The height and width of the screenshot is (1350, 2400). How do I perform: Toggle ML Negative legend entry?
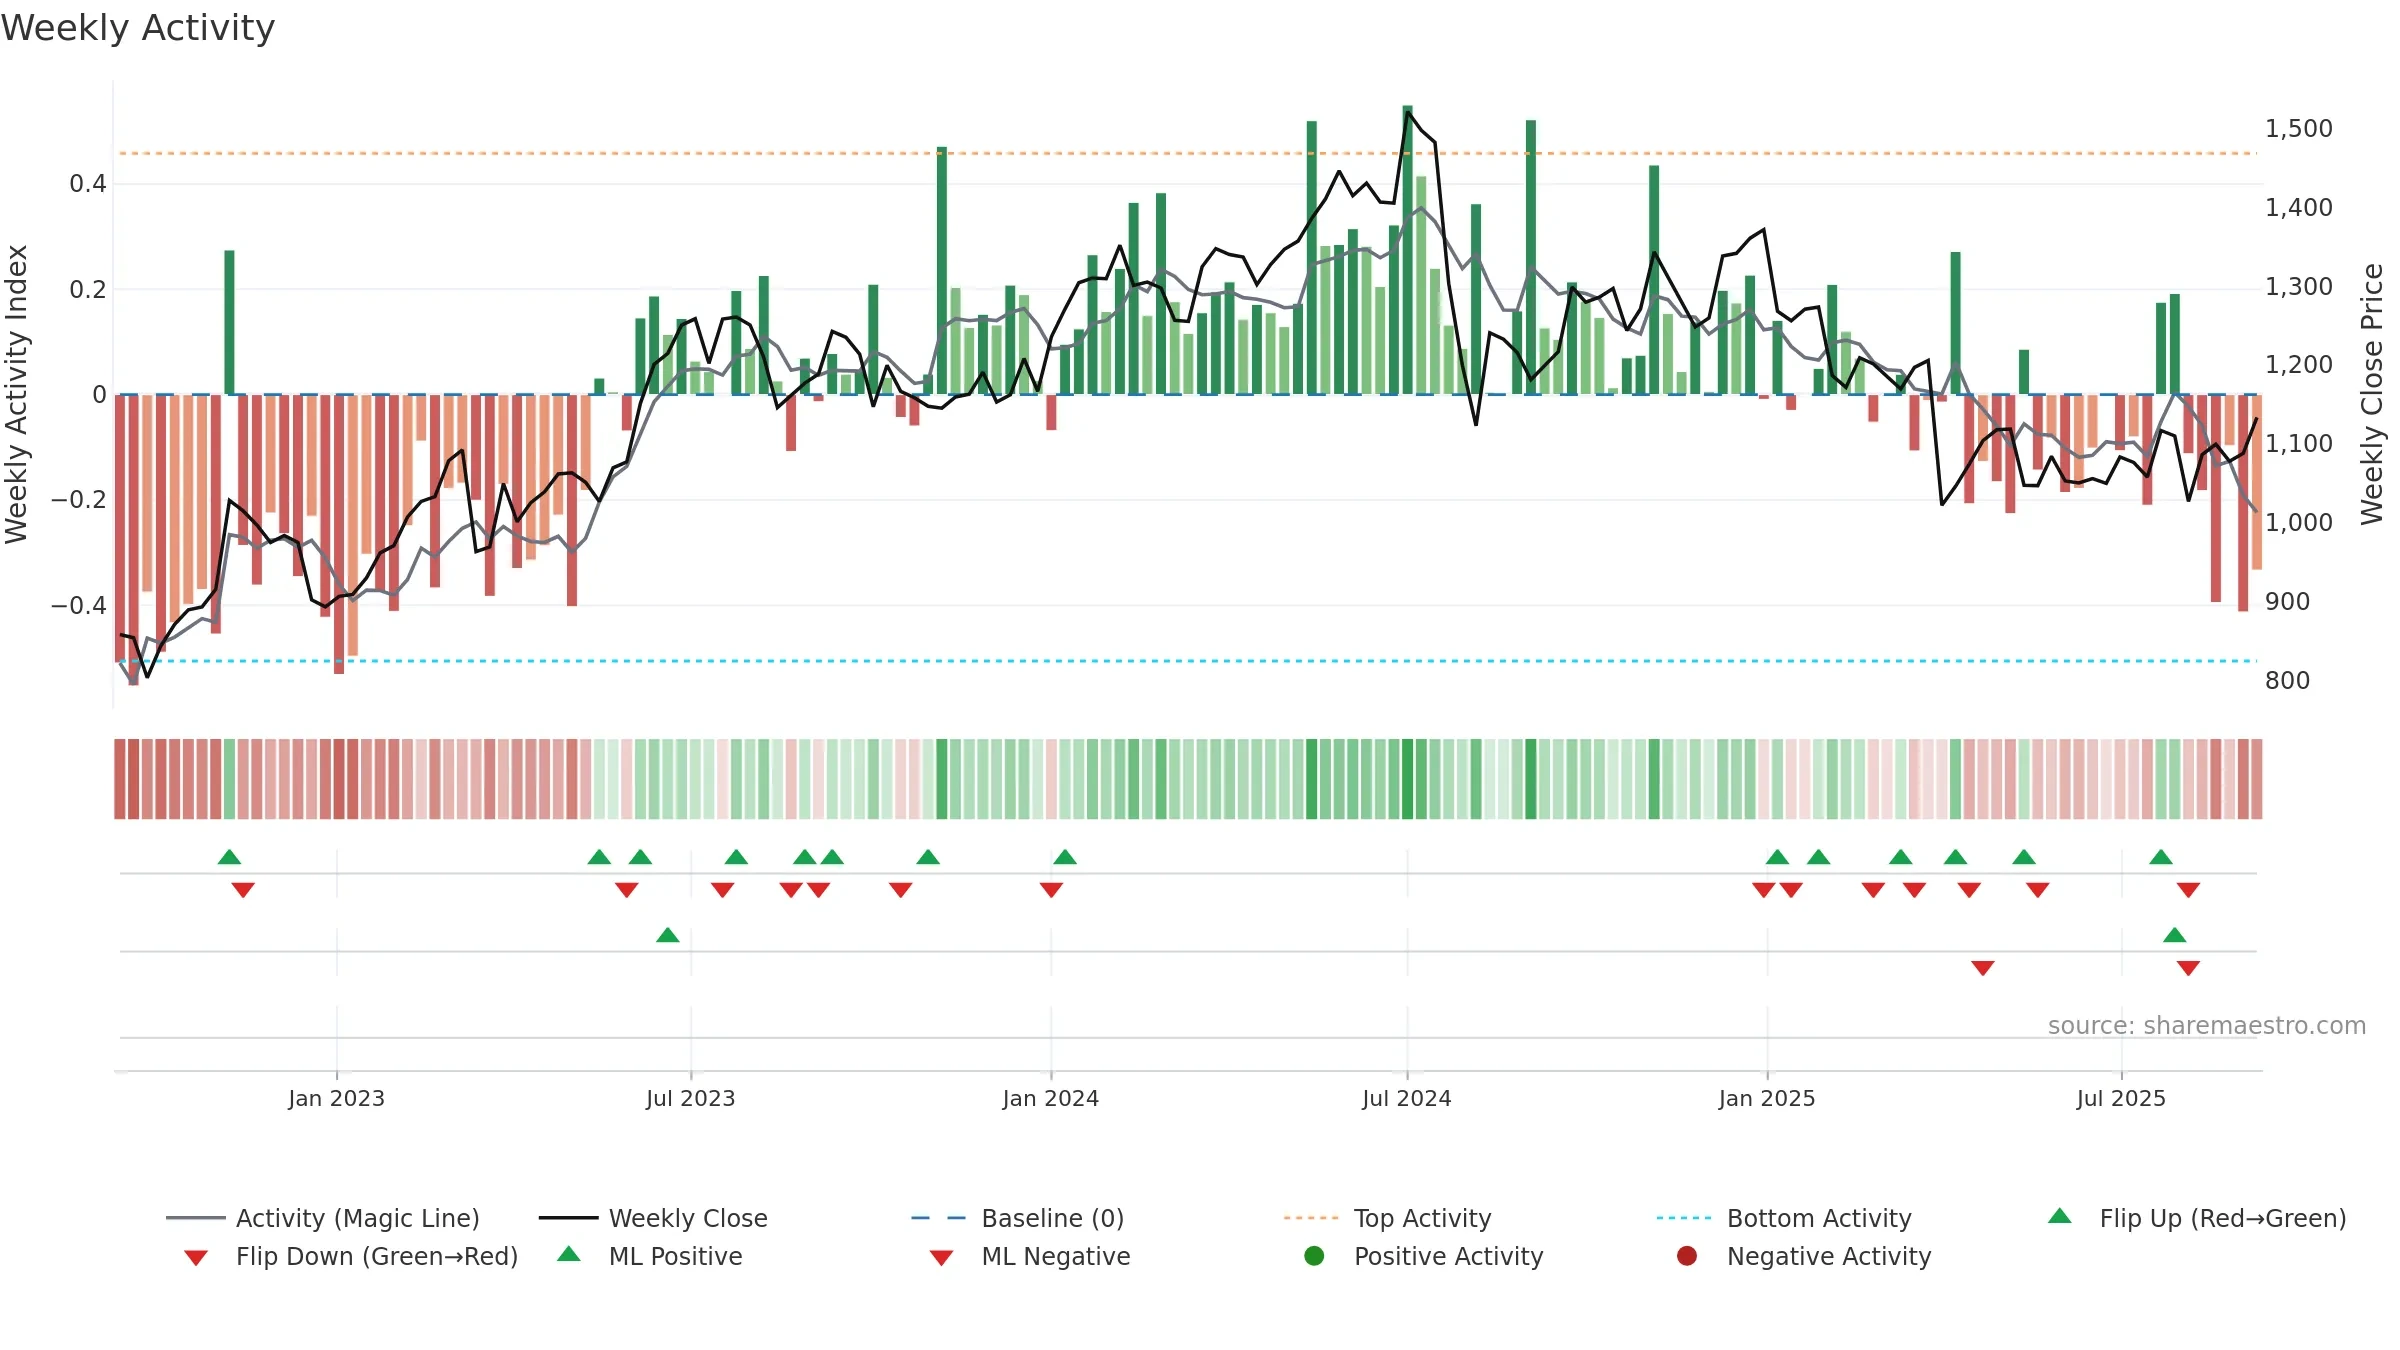(x=1030, y=1256)
